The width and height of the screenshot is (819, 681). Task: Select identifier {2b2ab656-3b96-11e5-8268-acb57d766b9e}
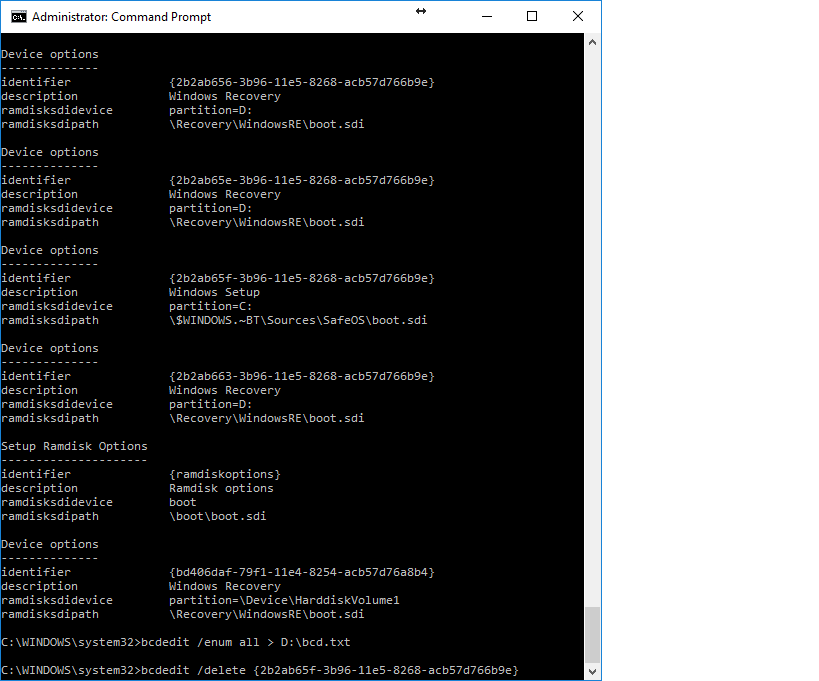tap(301, 83)
